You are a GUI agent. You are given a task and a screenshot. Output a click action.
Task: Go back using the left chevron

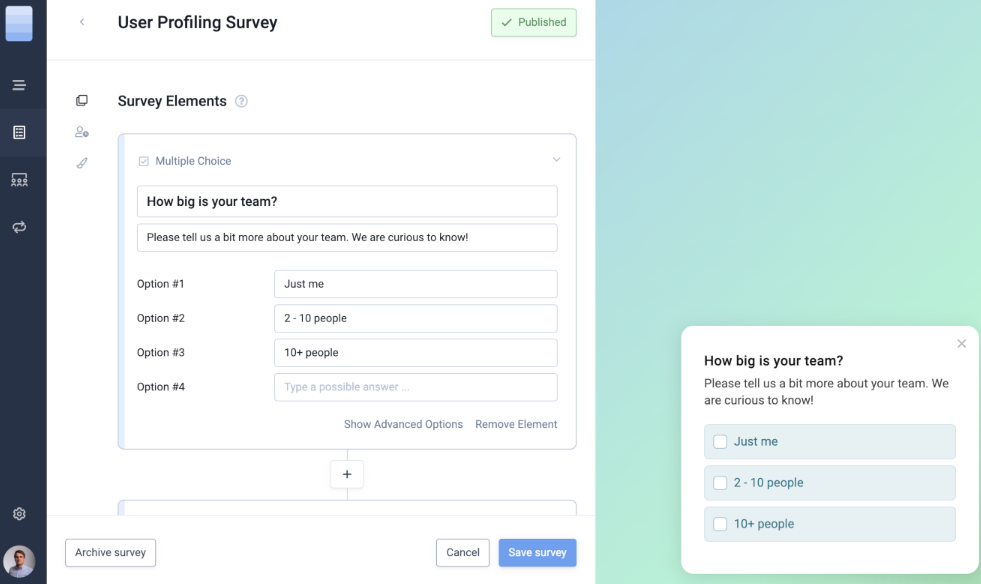[82, 22]
